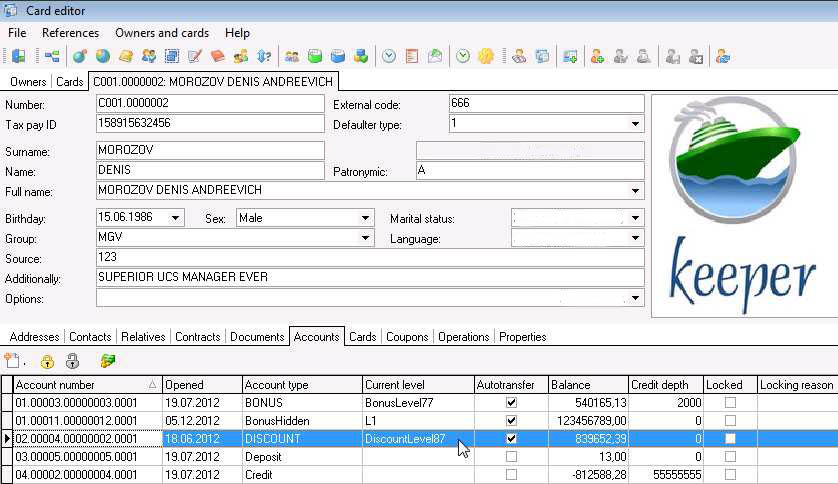This screenshot has height=484, width=838.
Task: Sort by Account number column header
Action: [87, 385]
